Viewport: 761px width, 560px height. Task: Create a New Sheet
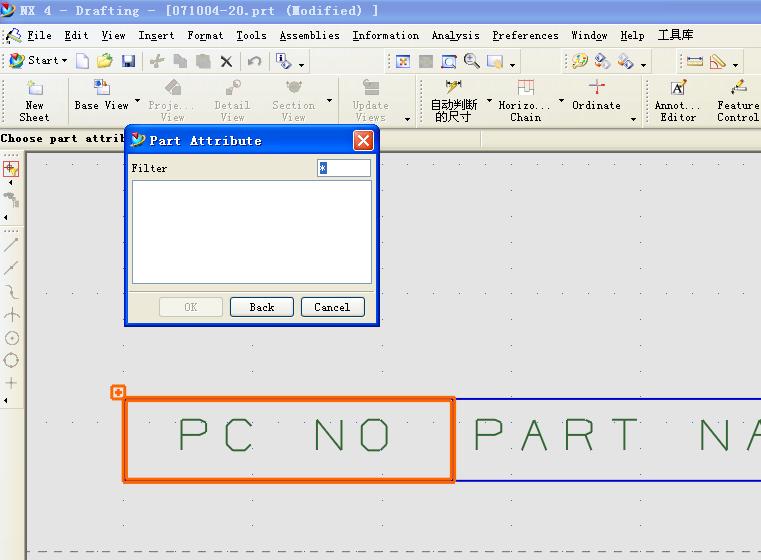click(34, 101)
